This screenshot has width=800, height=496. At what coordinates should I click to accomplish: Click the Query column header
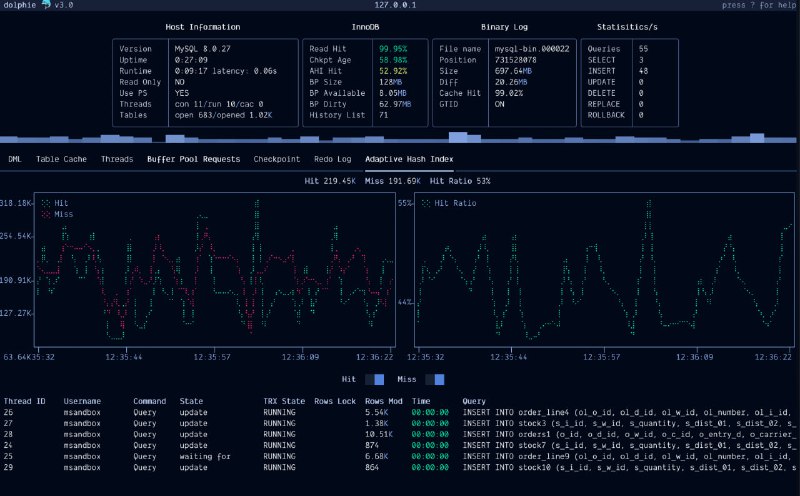click(474, 401)
